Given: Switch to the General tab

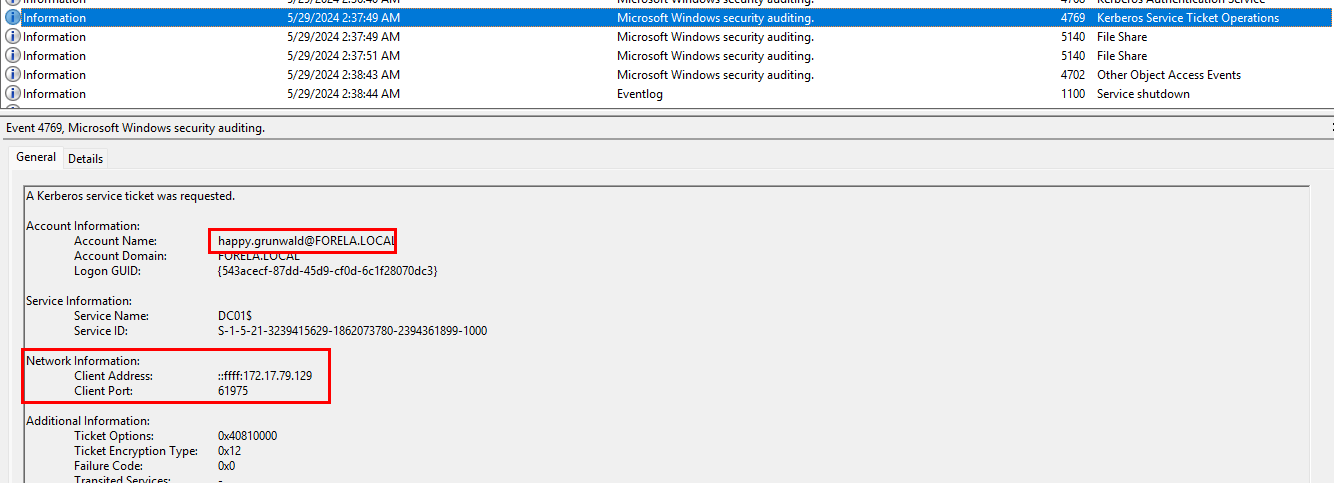Looking at the screenshot, I should [x=36, y=158].
